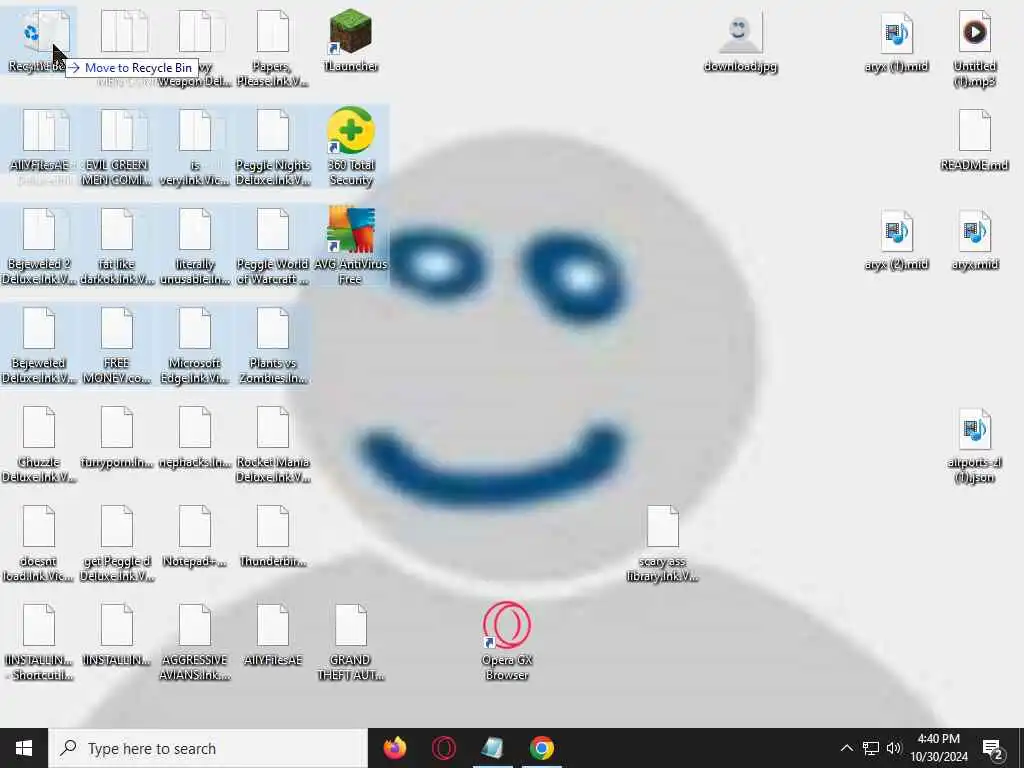Select the FREE MONEY.co... file icon
The height and width of the screenshot is (768, 1024).
pyautogui.click(x=117, y=345)
